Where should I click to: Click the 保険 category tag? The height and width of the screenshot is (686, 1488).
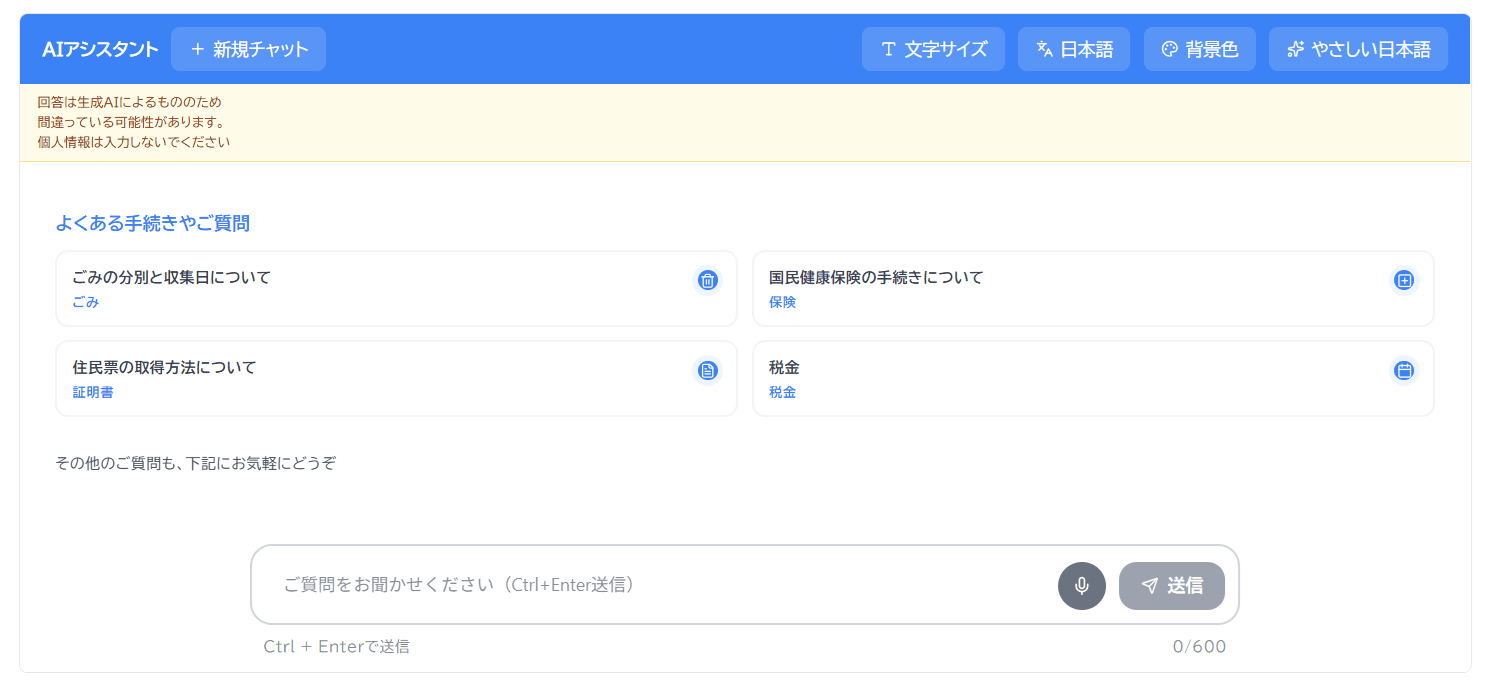pos(782,302)
